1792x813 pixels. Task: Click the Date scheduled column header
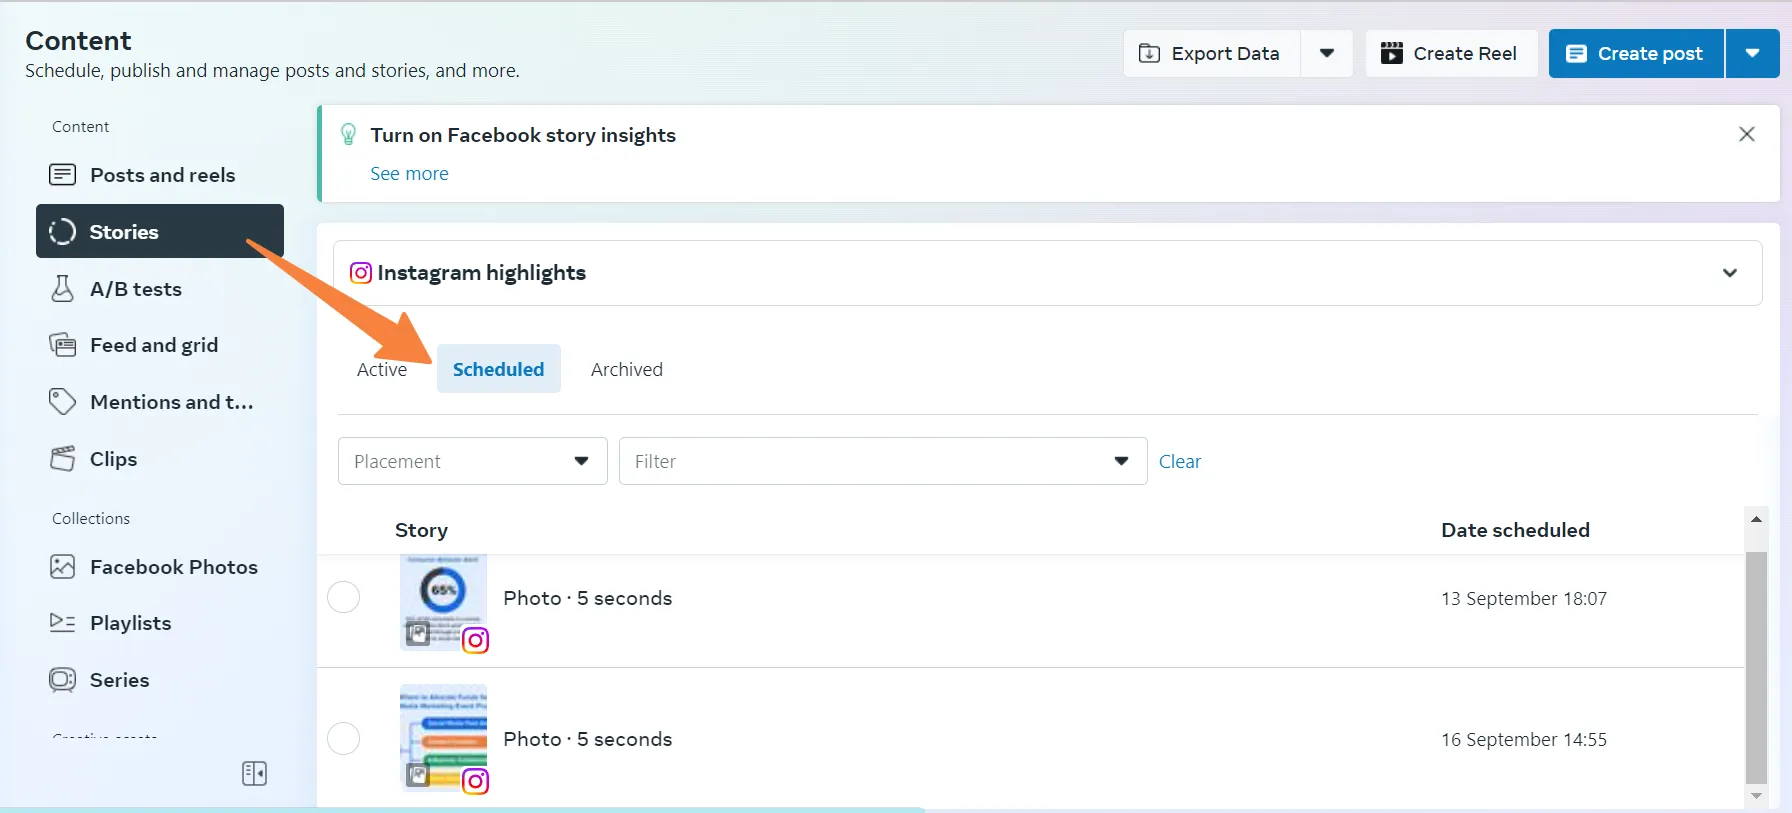click(1515, 530)
